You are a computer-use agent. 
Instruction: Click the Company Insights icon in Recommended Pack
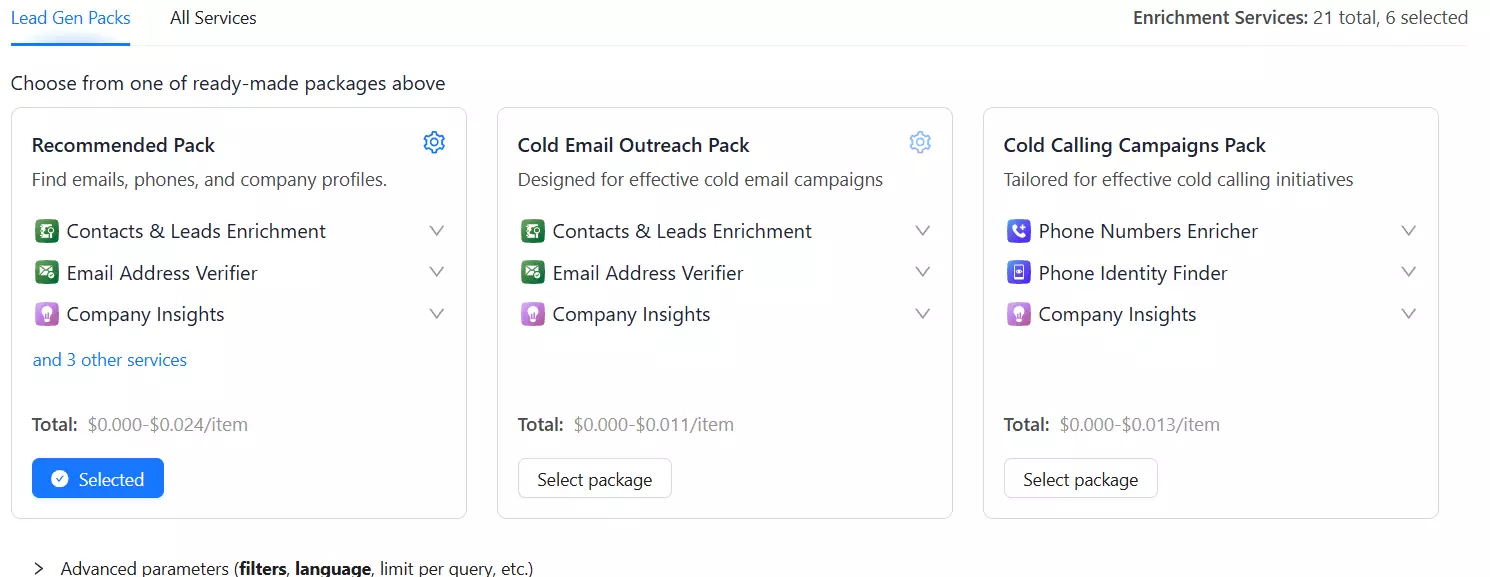(47, 313)
